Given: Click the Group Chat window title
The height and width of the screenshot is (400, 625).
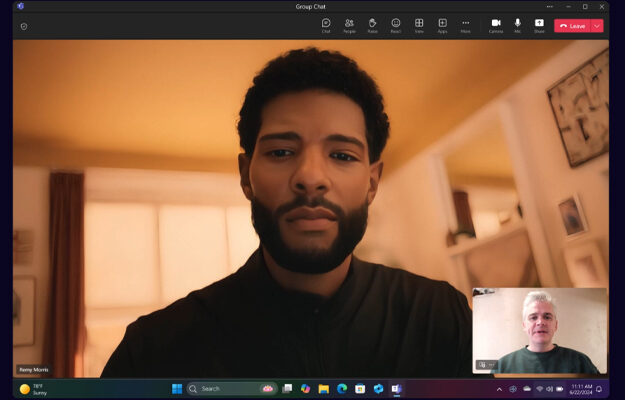Looking at the screenshot, I should [311, 6].
